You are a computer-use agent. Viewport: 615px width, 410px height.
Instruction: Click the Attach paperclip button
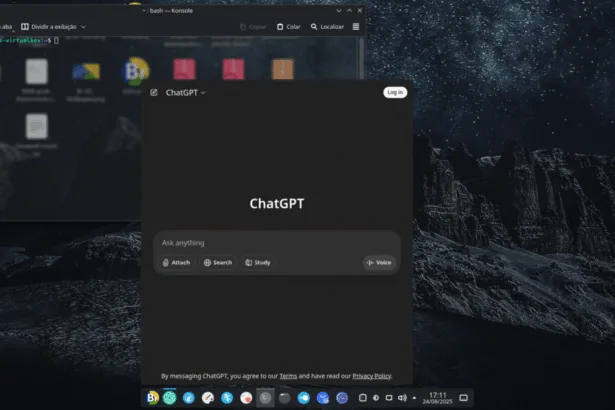coord(176,262)
